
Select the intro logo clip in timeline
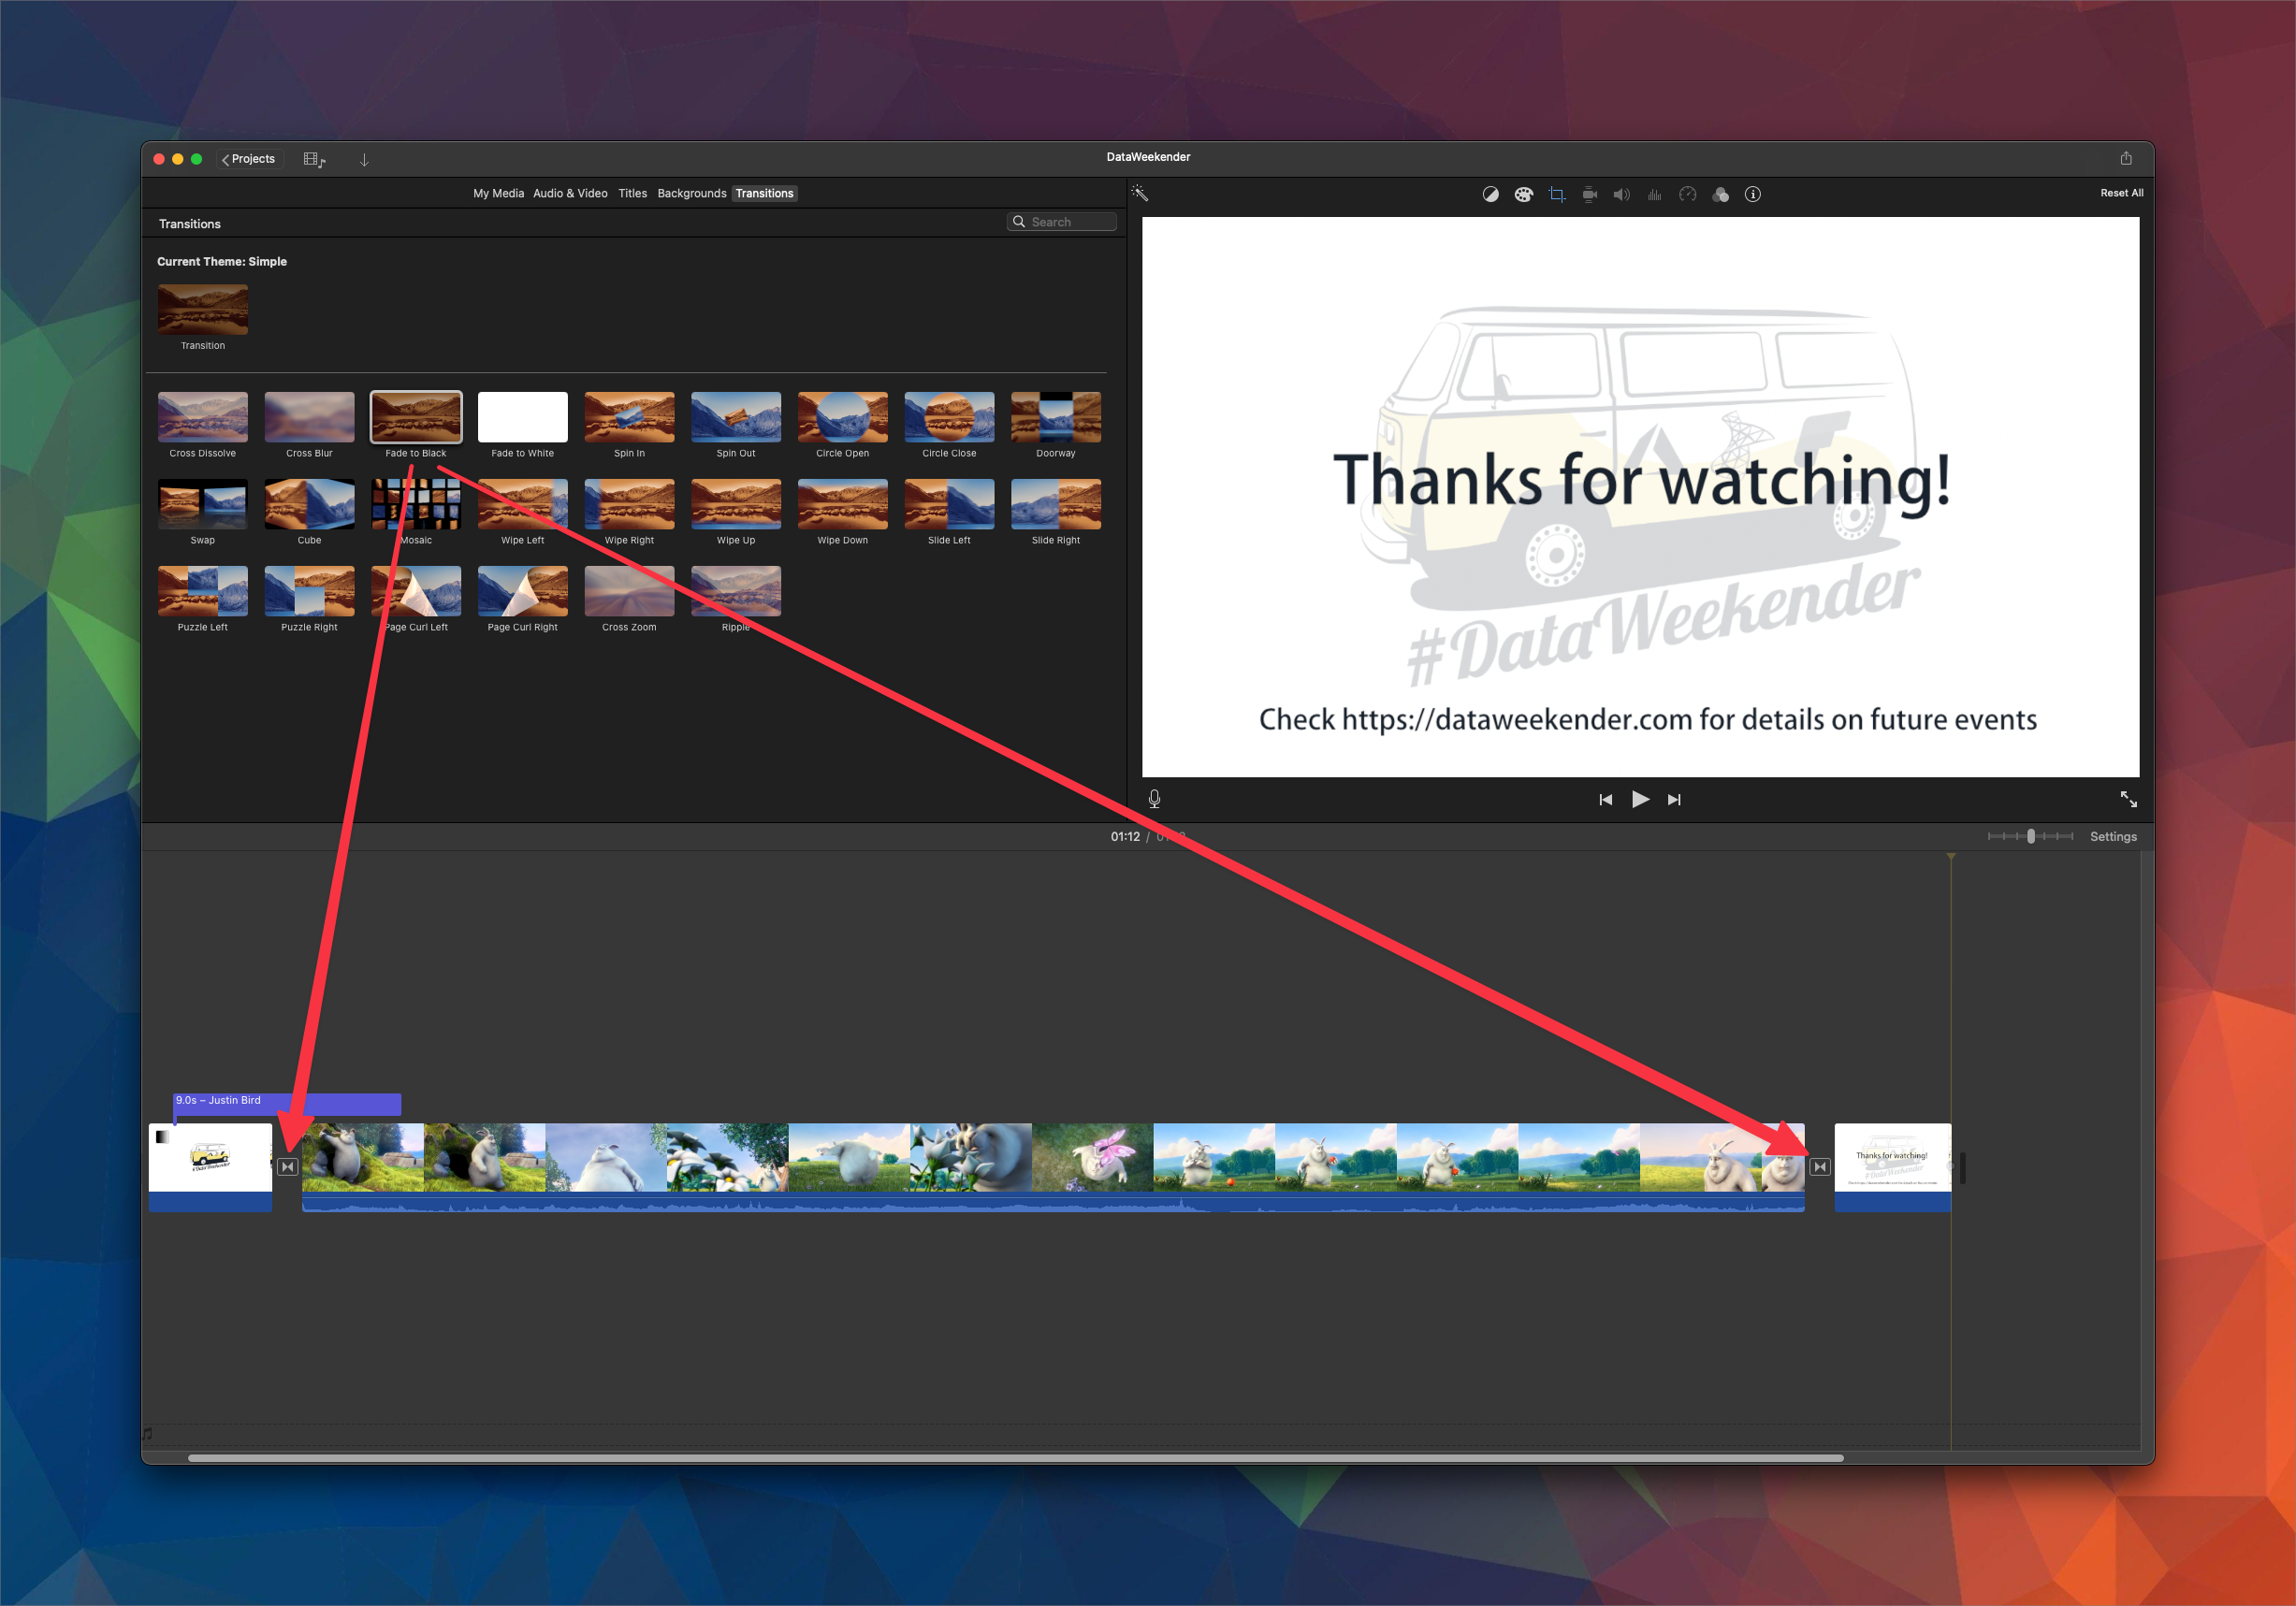tap(210, 1167)
